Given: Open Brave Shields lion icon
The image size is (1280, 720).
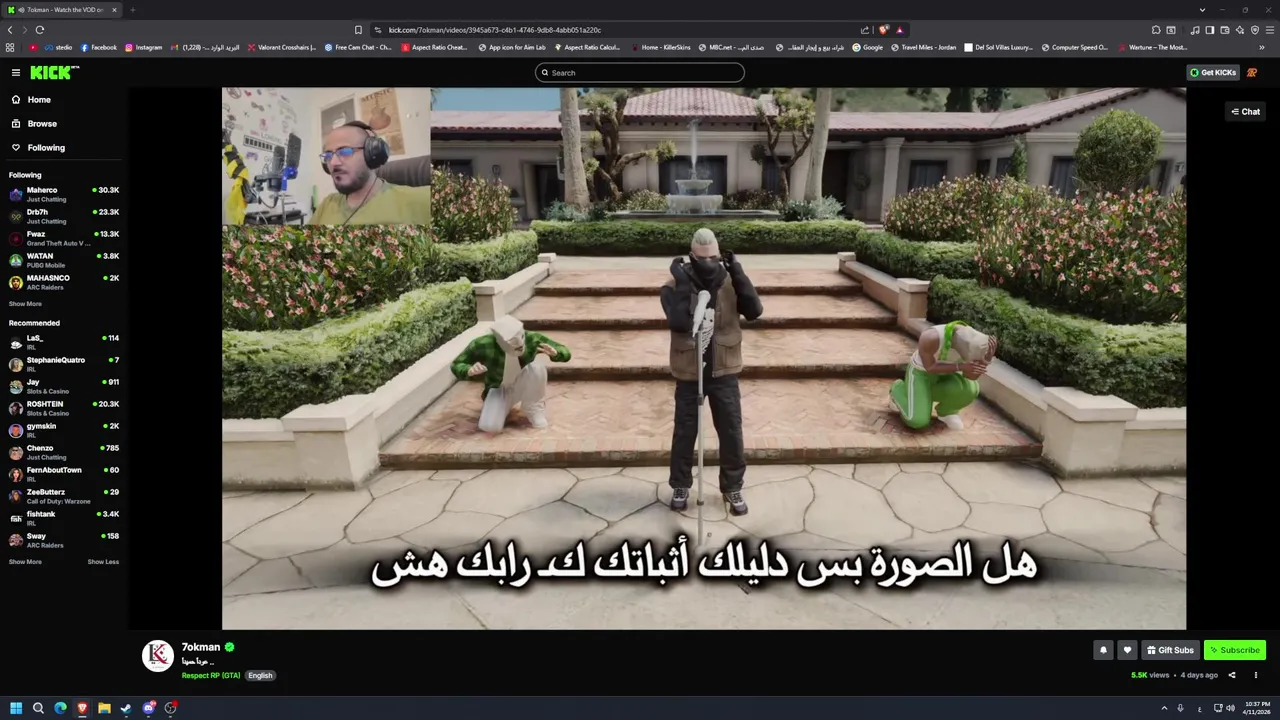Looking at the screenshot, I should click(x=883, y=30).
